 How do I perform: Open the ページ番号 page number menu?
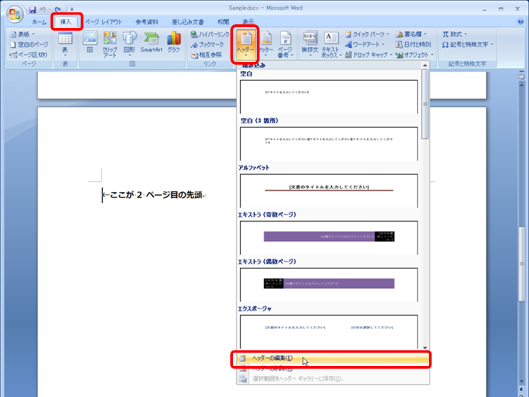point(285,45)
